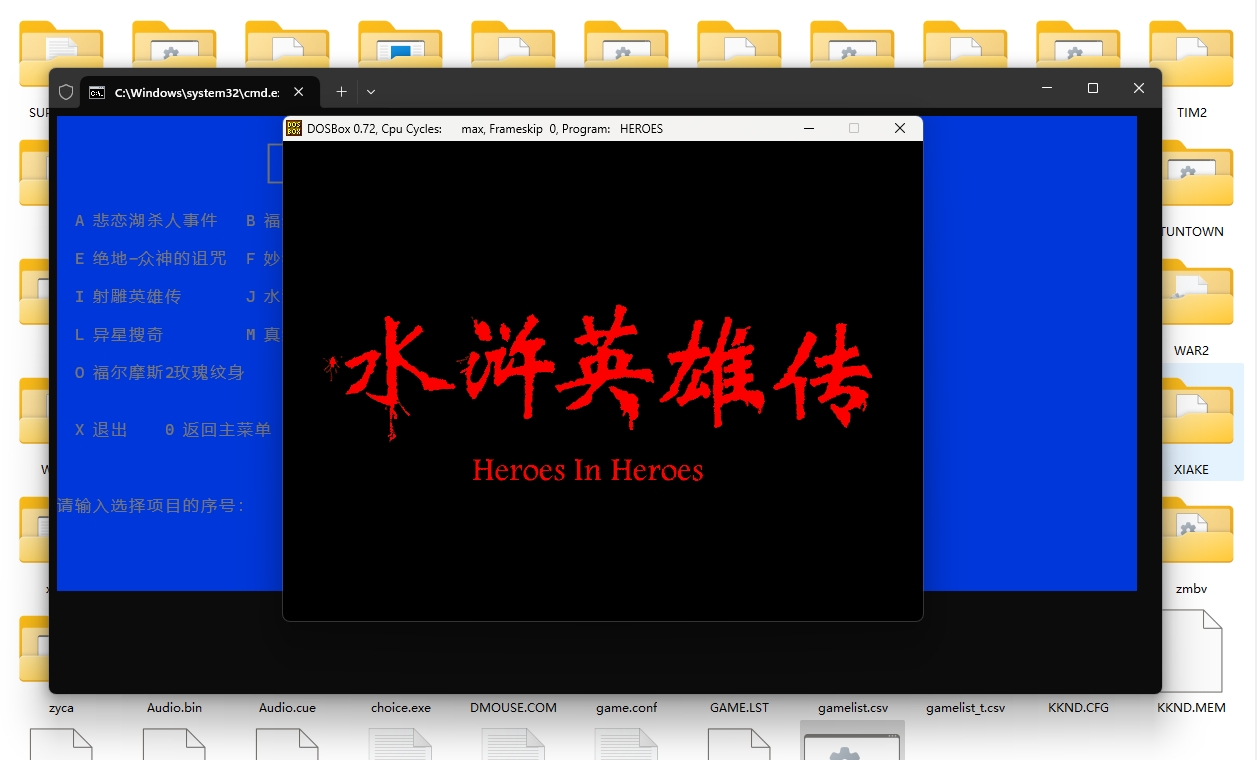Click the DOSBox icon in the title bar
1257x760 pixels.
coord(294,128)
